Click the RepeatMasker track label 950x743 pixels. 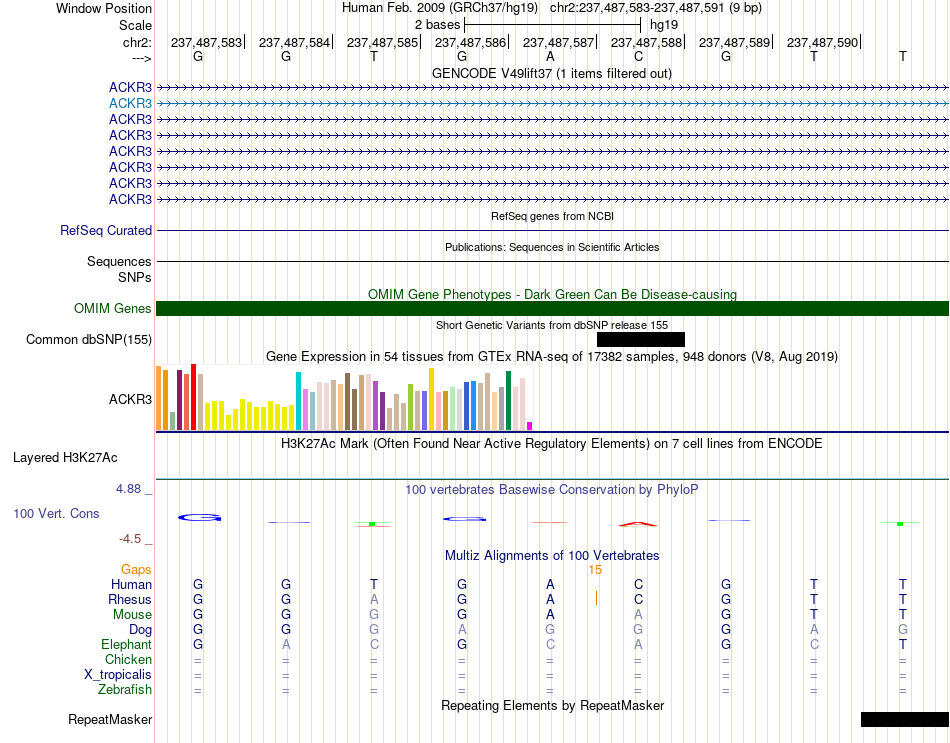point(110,719)
